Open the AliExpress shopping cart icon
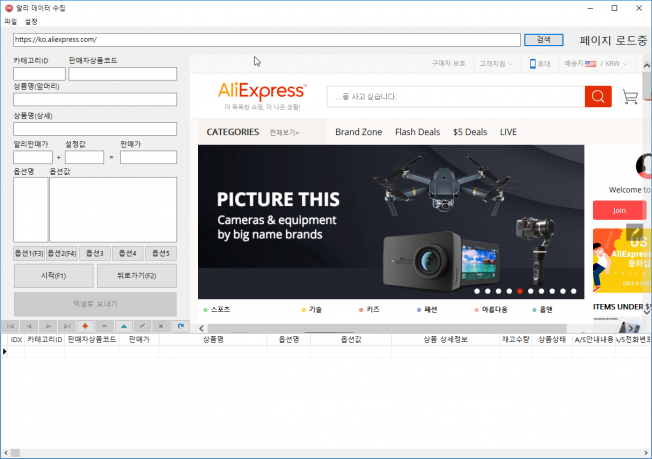The height and width of the screenshot is (459, 652). coord(630,97)
